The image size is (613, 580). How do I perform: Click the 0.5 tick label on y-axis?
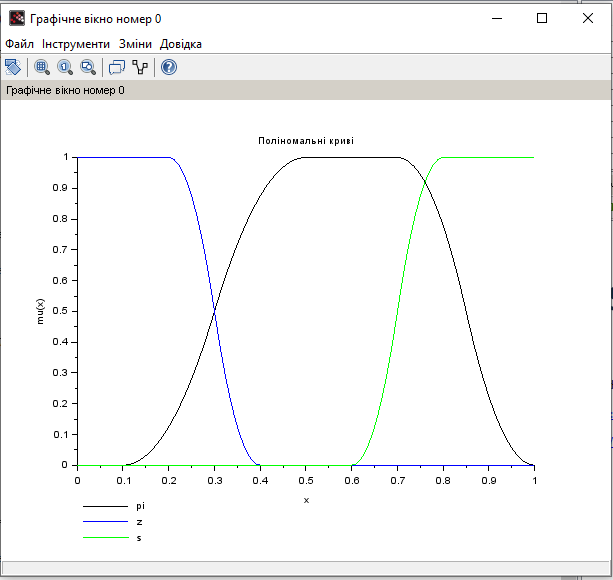60,311
